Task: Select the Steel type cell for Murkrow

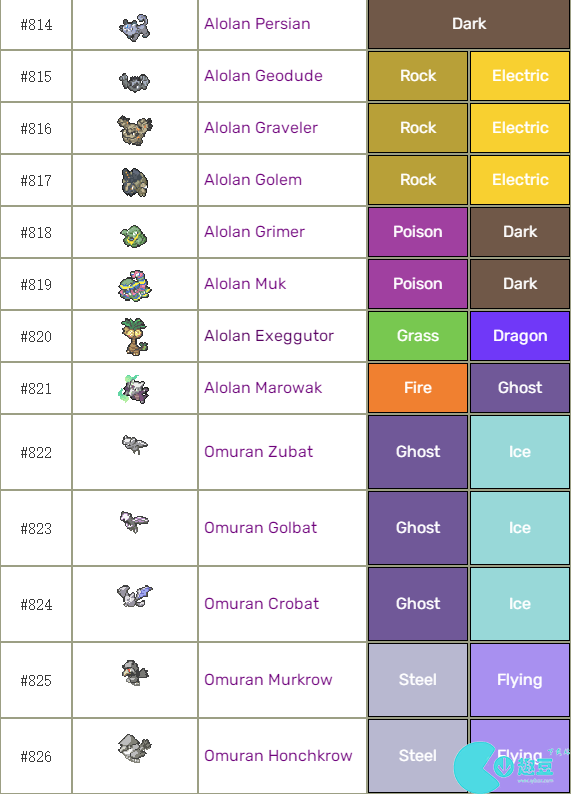Action: pyautogui.click(x=418, y=680)
